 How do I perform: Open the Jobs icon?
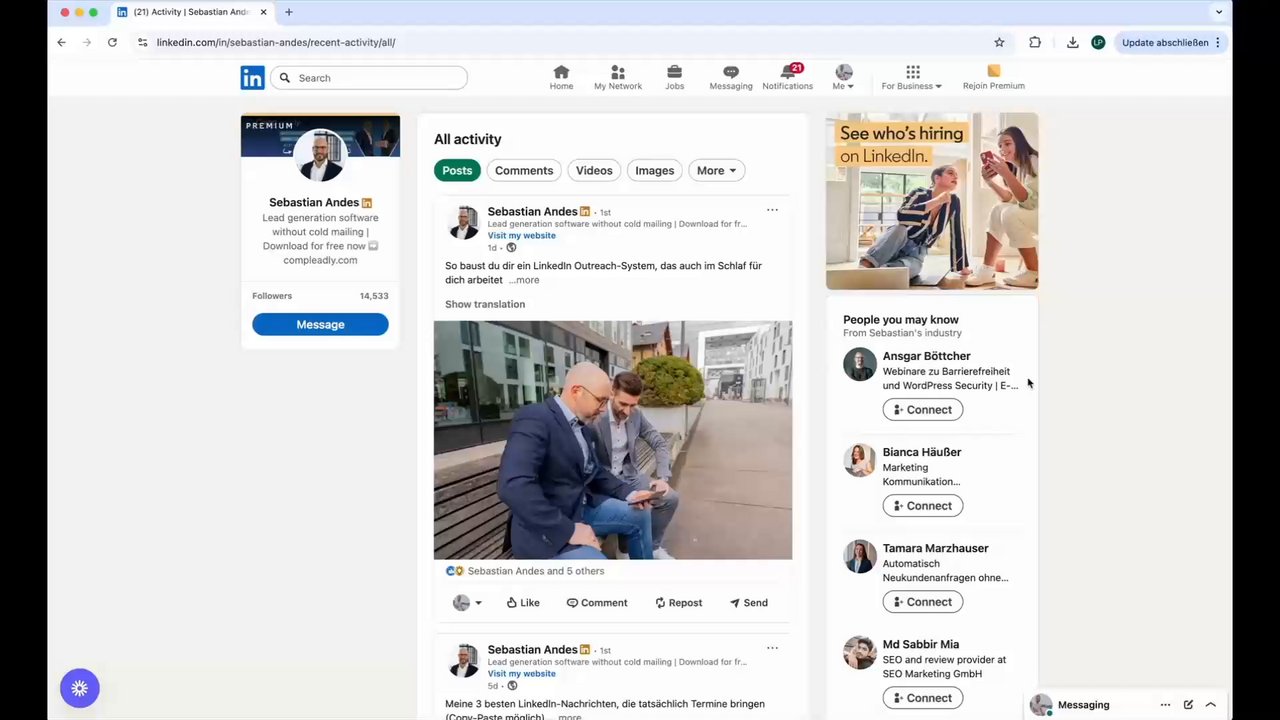[675, 78]
